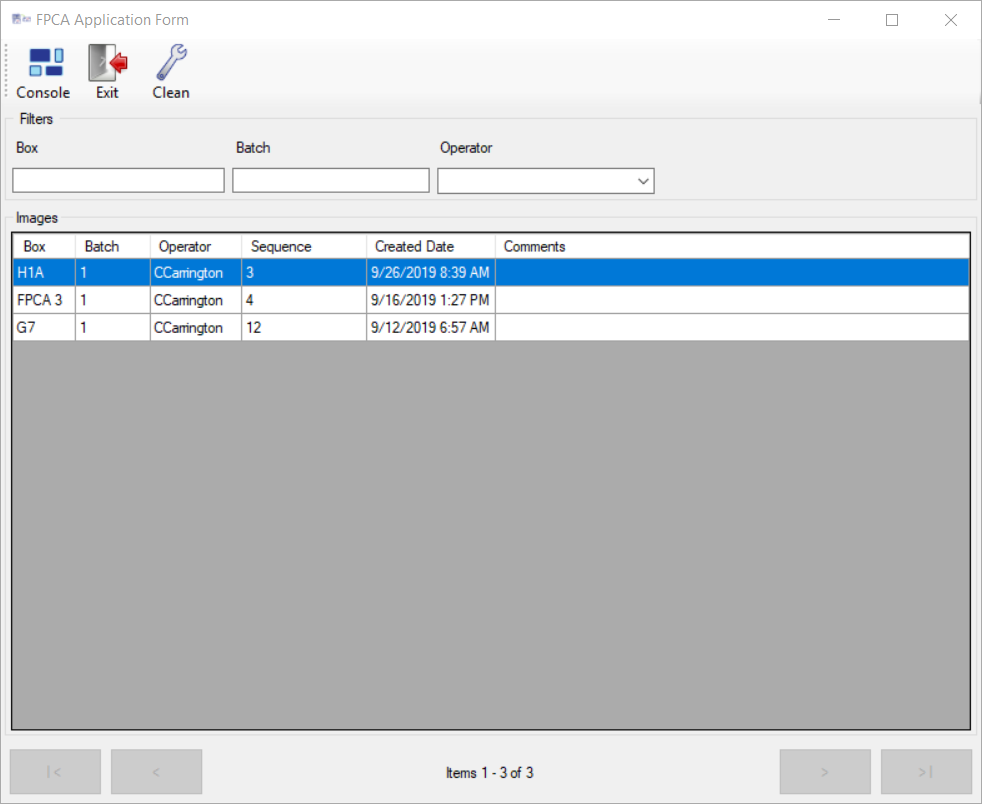Sort by Batch column header

click(113, 246)
